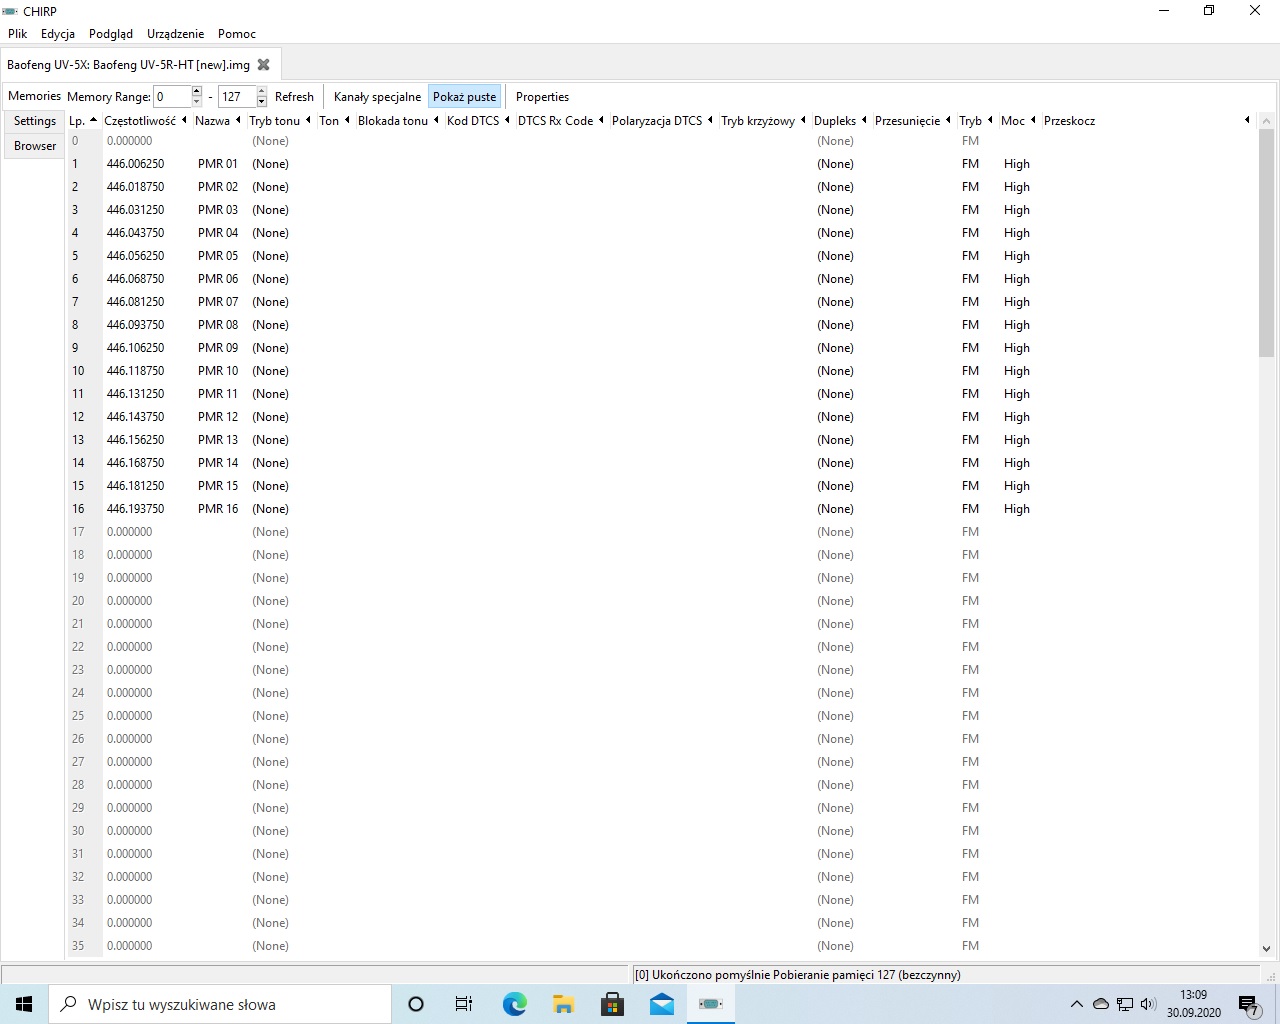
Task: Open Microsoft Edge from the taskbar
Action: tap(514, 1004)
